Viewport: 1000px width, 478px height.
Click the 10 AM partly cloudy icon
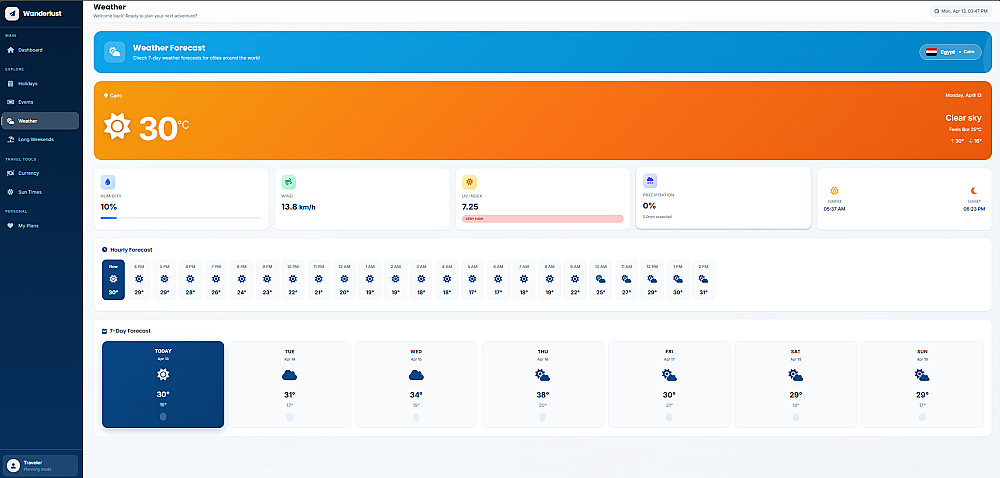click(x=601, y=279)
